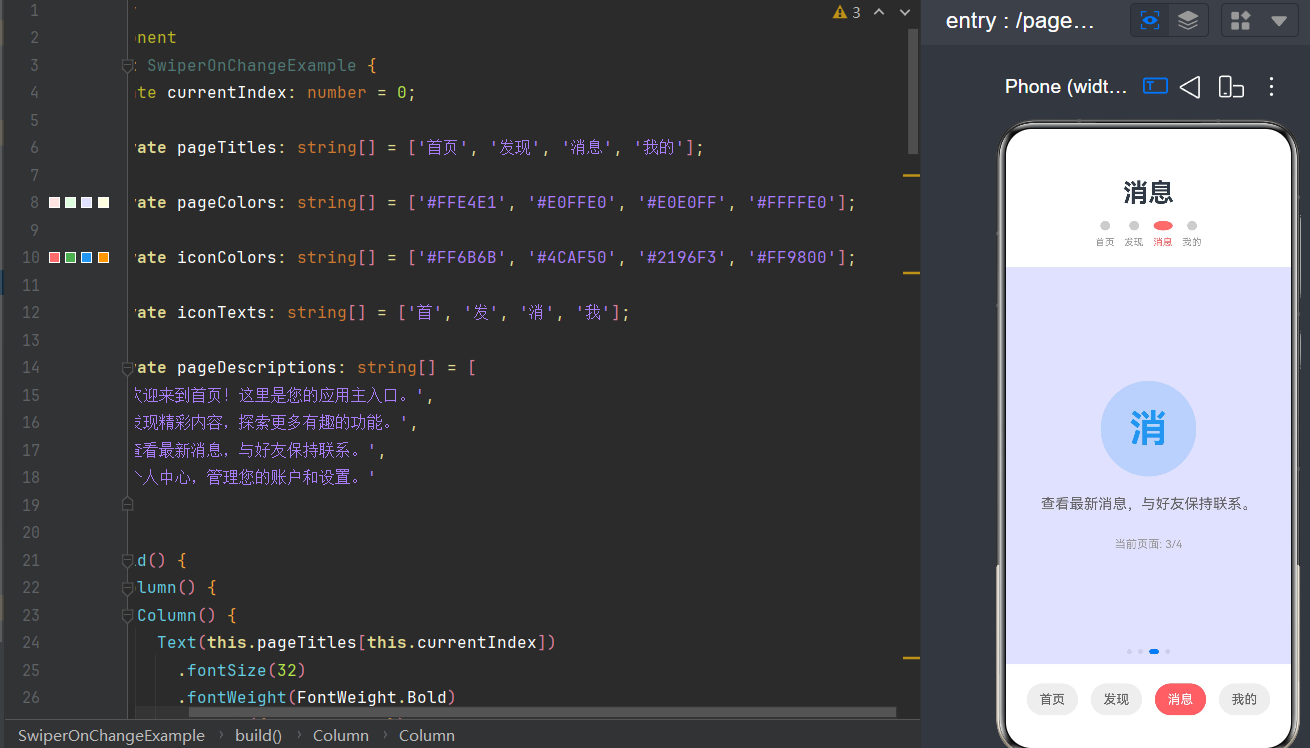The width and height of the screenshot is (1310, 748).
Task: Collapse the build() fold marker on line 21
Action: 127,560
